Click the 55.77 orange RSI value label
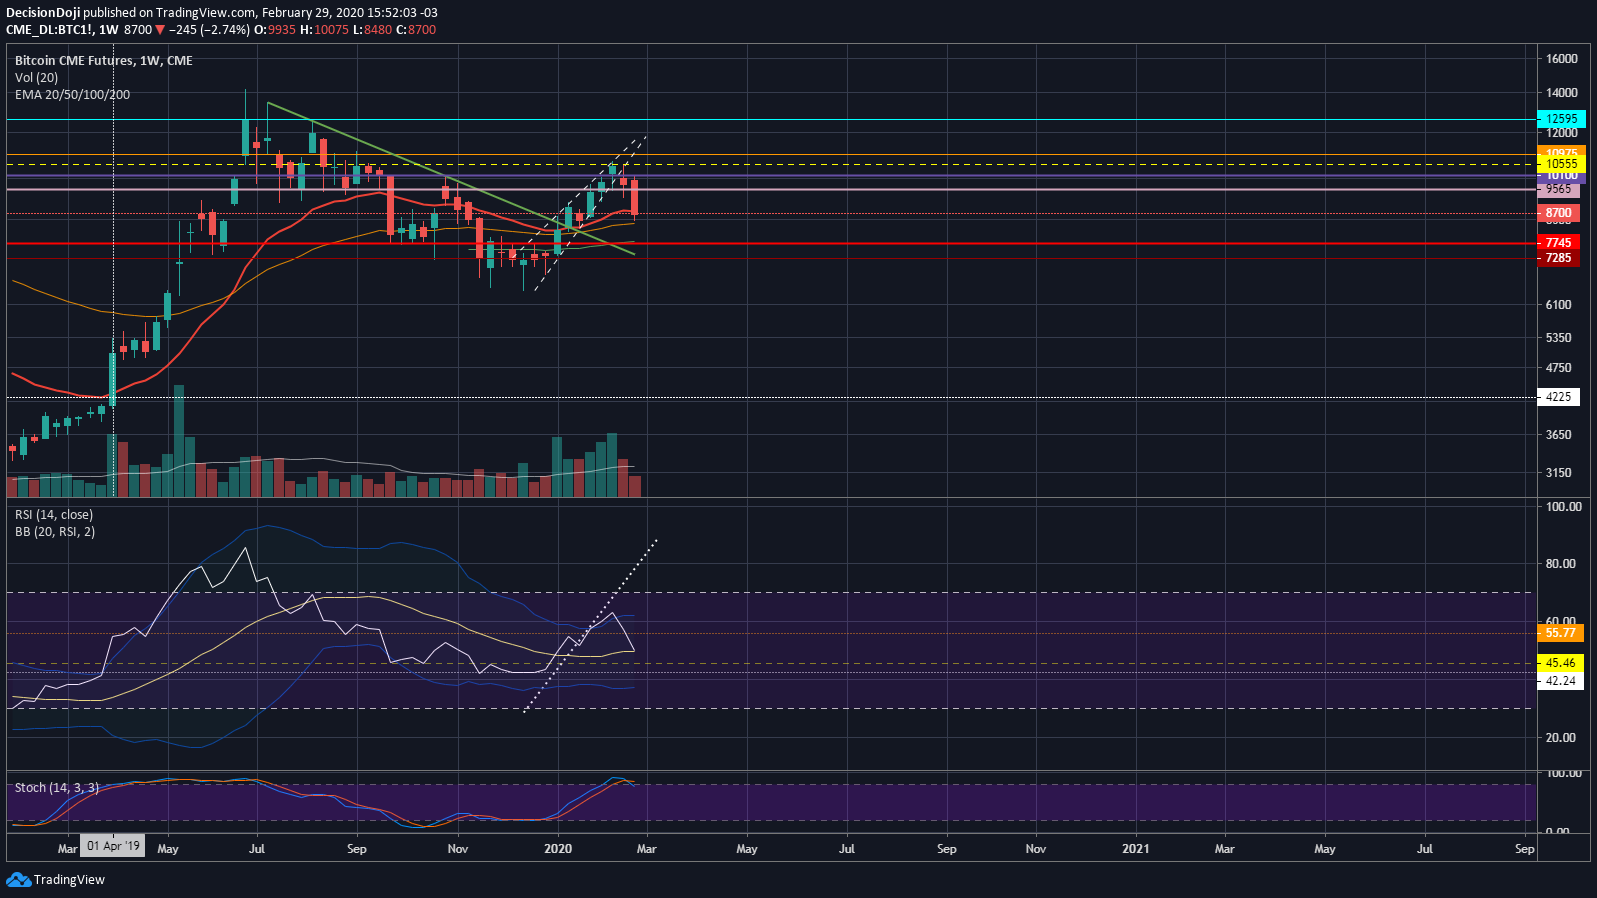Screen dimensions: 1597x898 (1560, 633)
